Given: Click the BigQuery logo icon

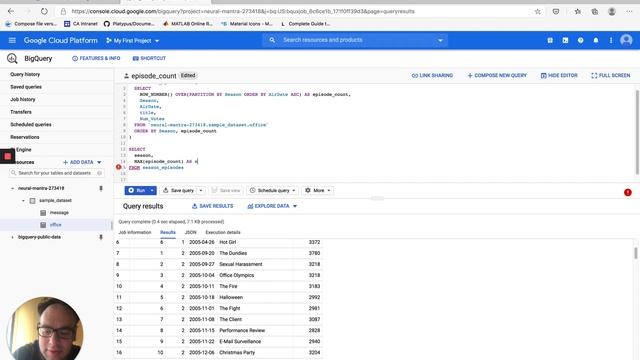Looking at the screenshot, I should [x=12, y=58].
